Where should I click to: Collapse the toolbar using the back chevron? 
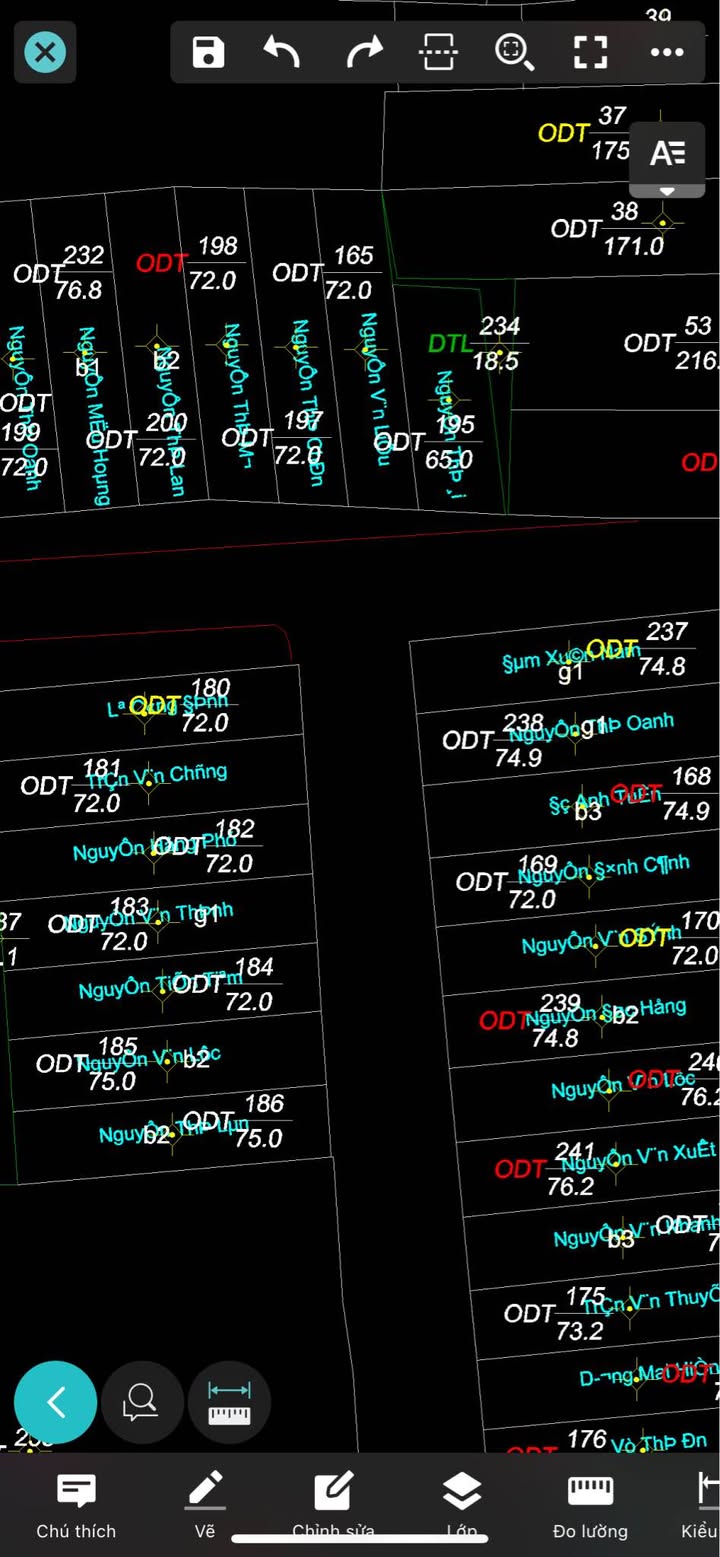56,1402
